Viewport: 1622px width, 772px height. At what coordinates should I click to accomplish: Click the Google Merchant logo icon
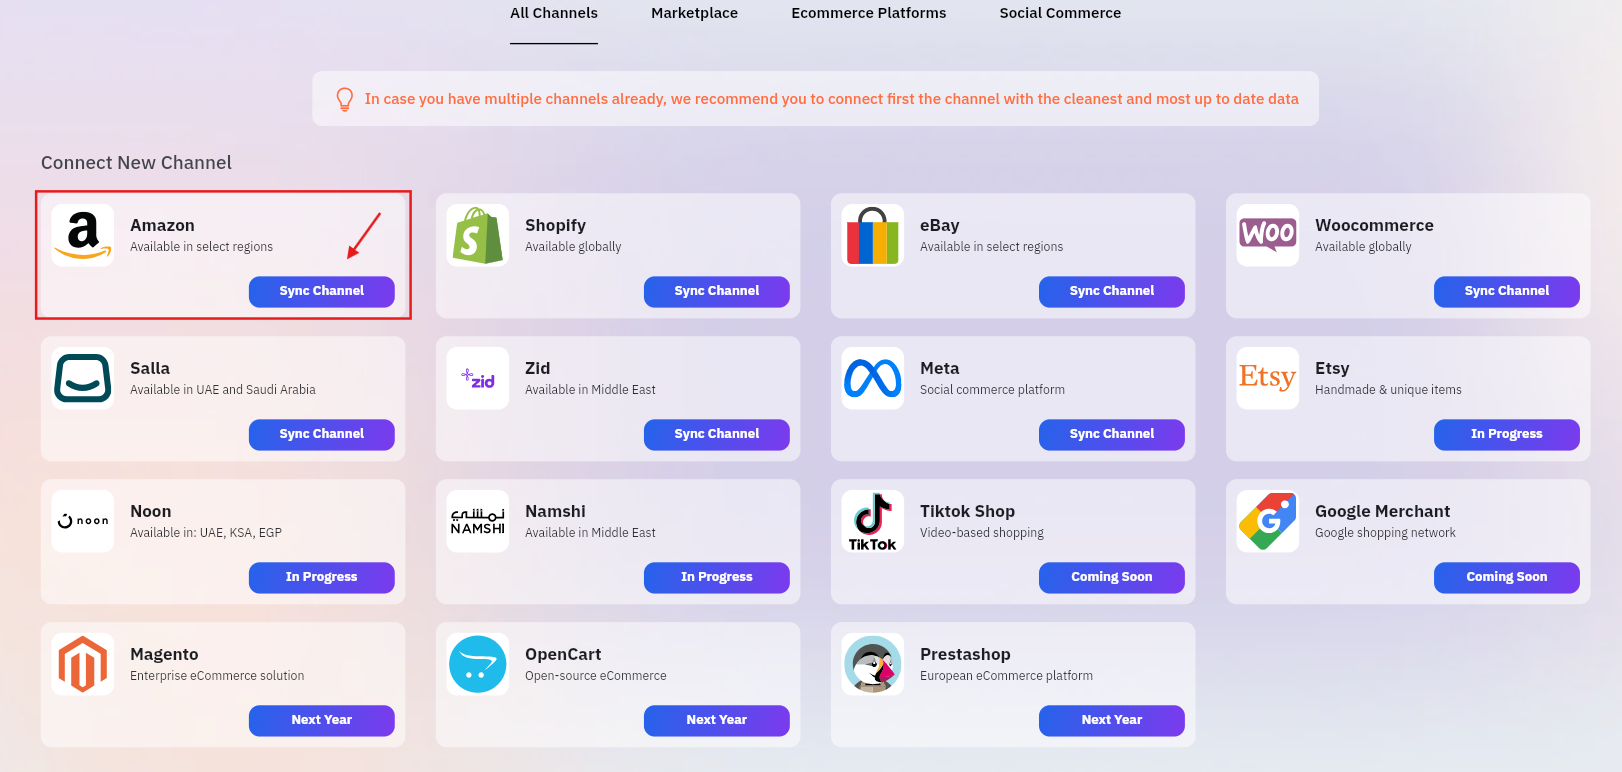pos(1267,521)
